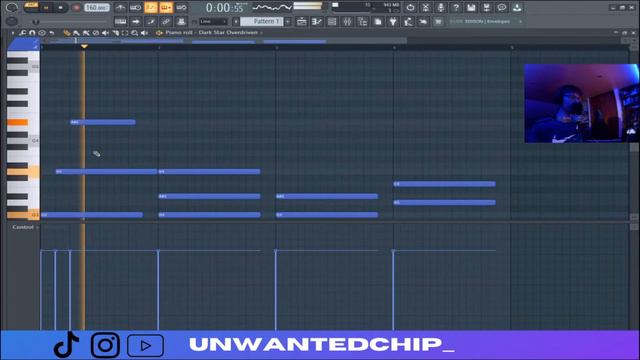
Task: Disable the recording countdown
Action: tap(151, 7)
